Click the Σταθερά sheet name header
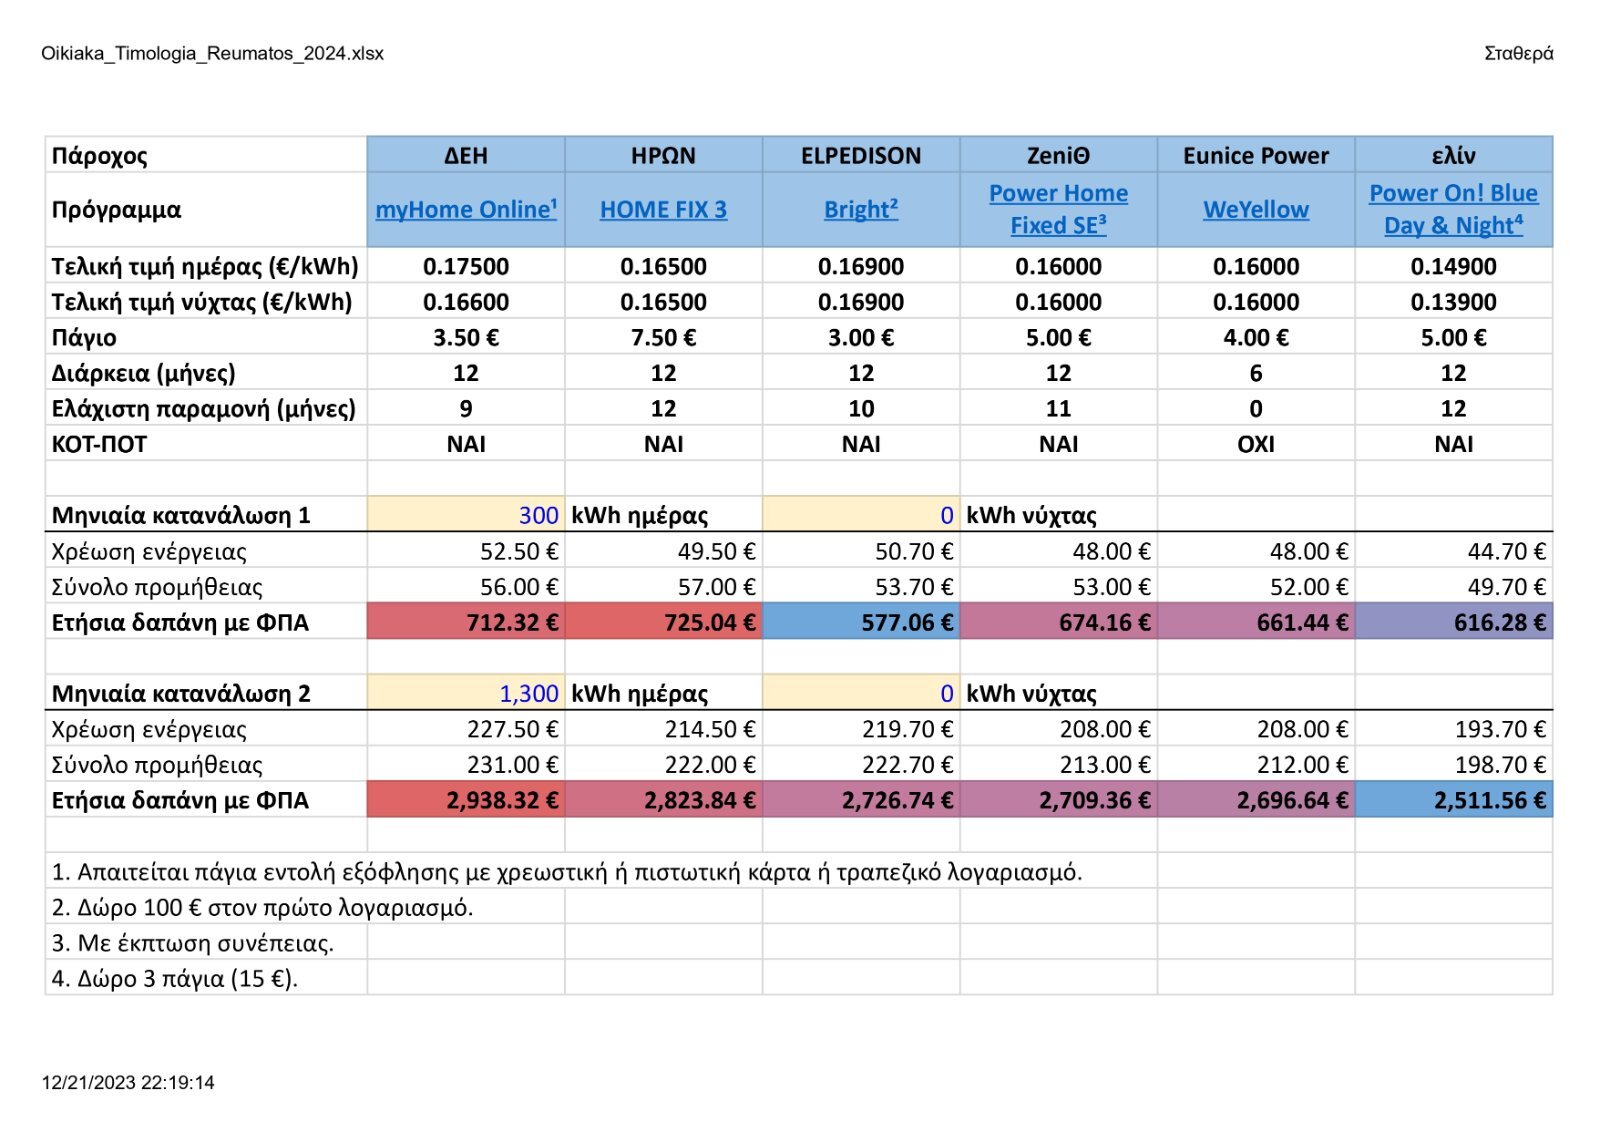The width and height of the screenshot is (1600, 1132). click(1518, 53)
